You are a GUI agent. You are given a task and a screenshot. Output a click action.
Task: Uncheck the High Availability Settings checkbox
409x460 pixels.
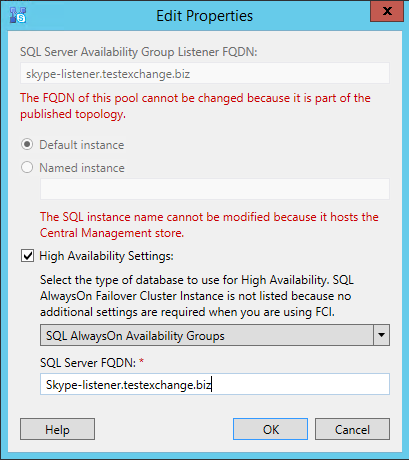tap(27, 256)
